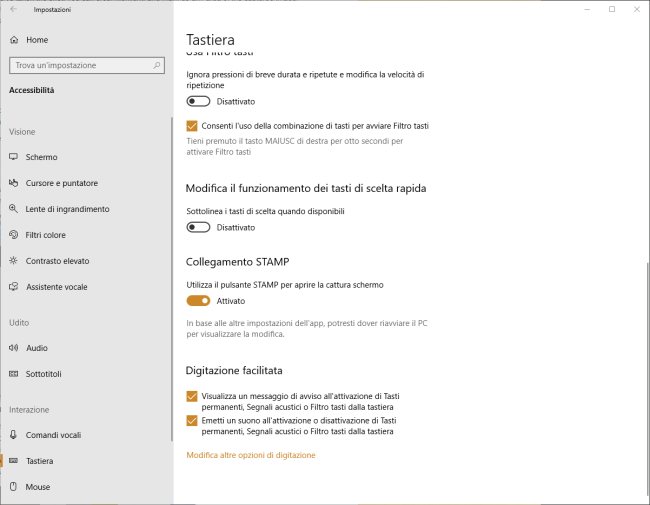
Task: Select the Cursore e puntatore icon
Action: coord(14,183)
